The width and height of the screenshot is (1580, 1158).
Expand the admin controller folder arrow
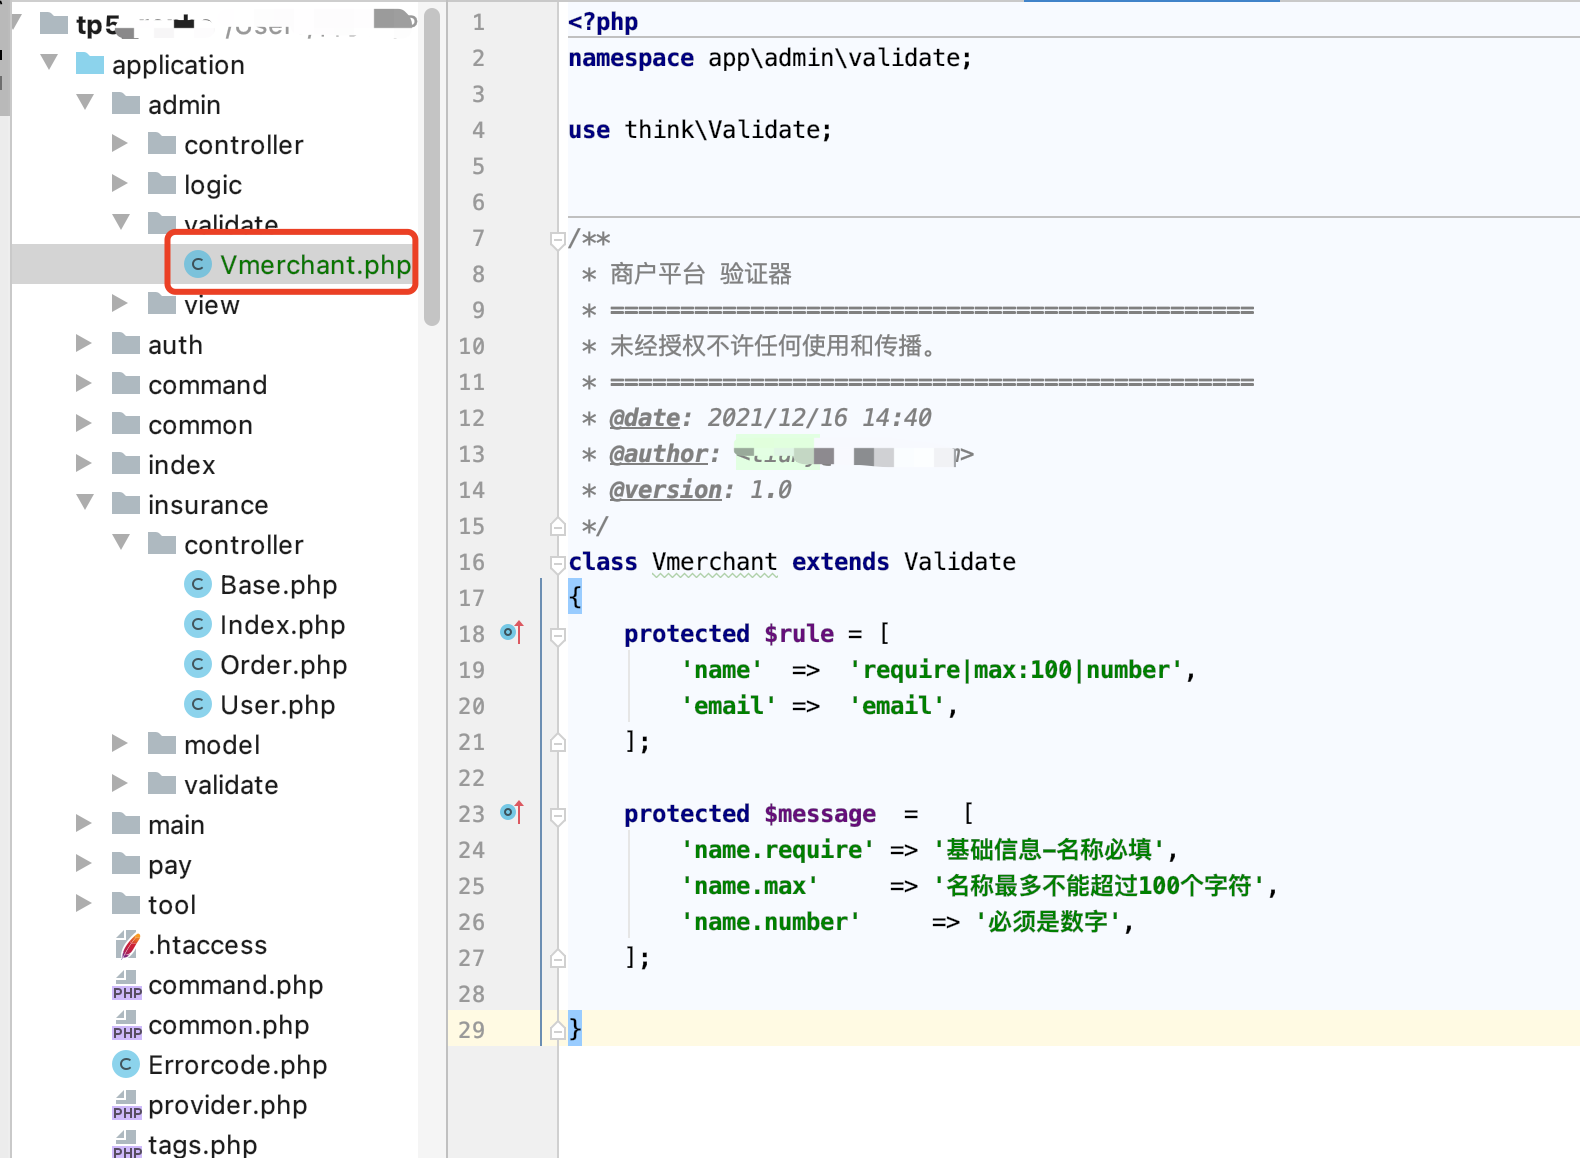tap(120, 143)
